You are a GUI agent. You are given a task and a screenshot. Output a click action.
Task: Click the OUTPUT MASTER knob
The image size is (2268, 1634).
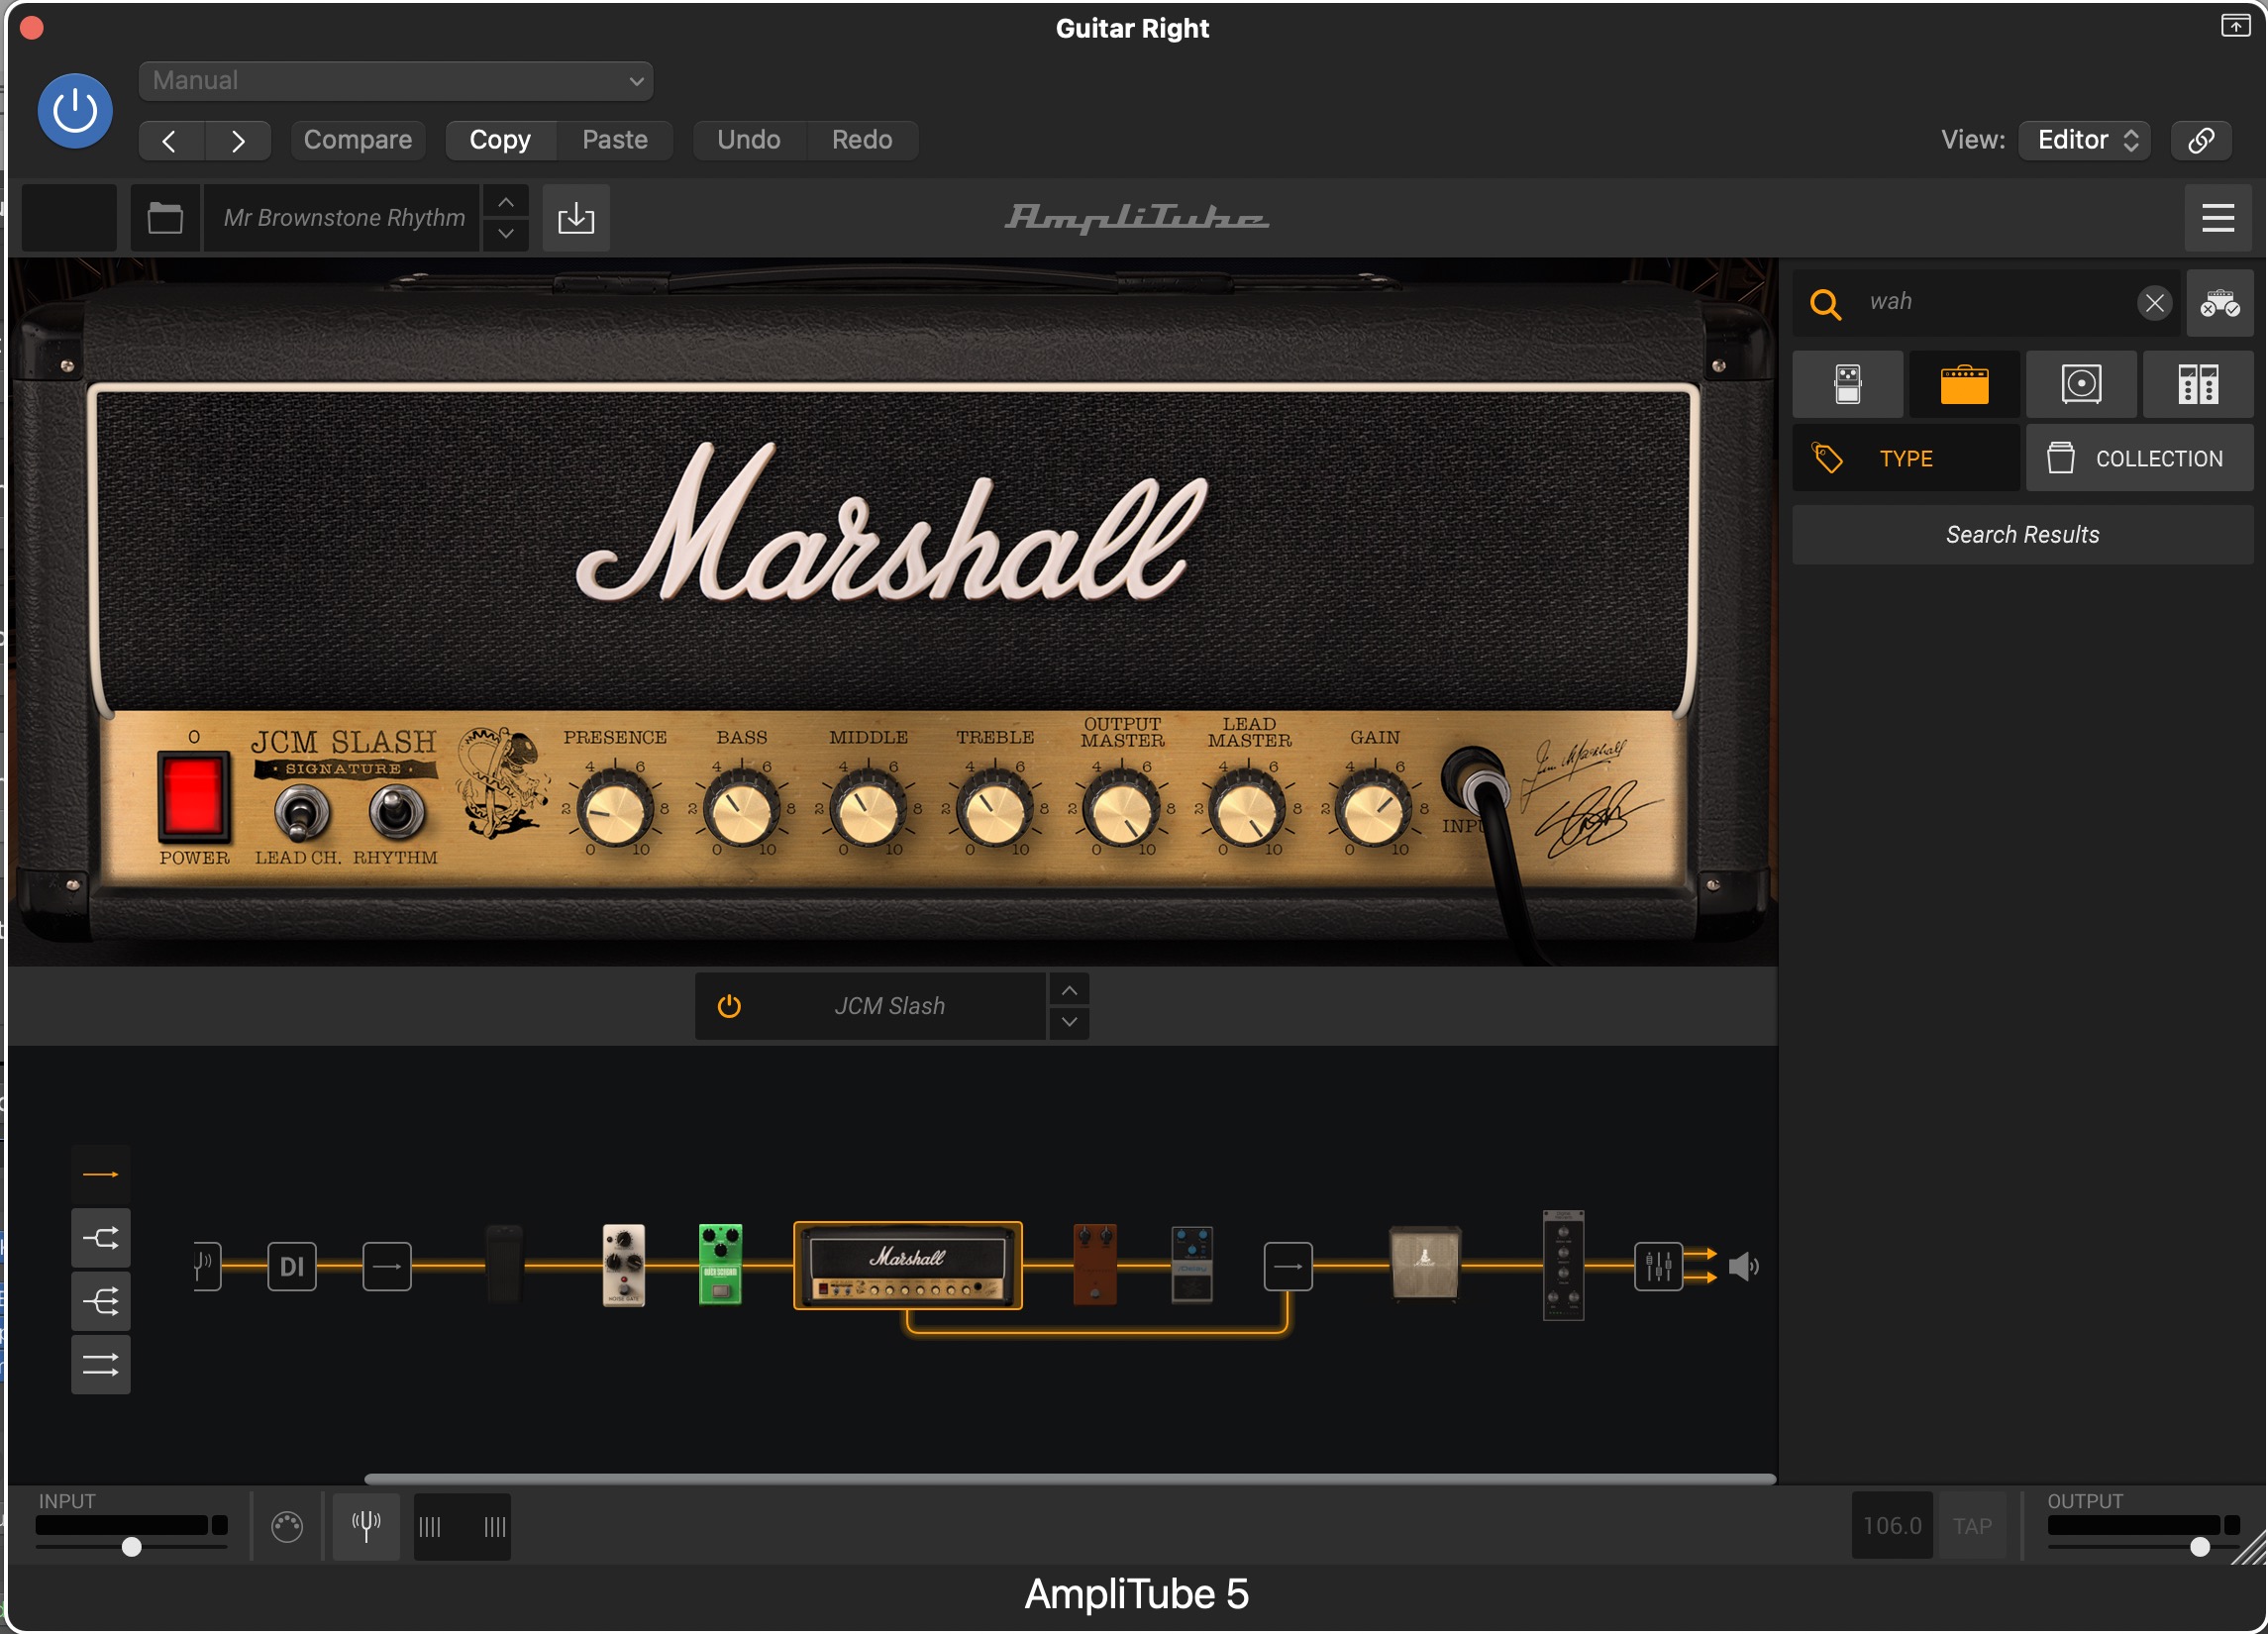[1122, 809]
